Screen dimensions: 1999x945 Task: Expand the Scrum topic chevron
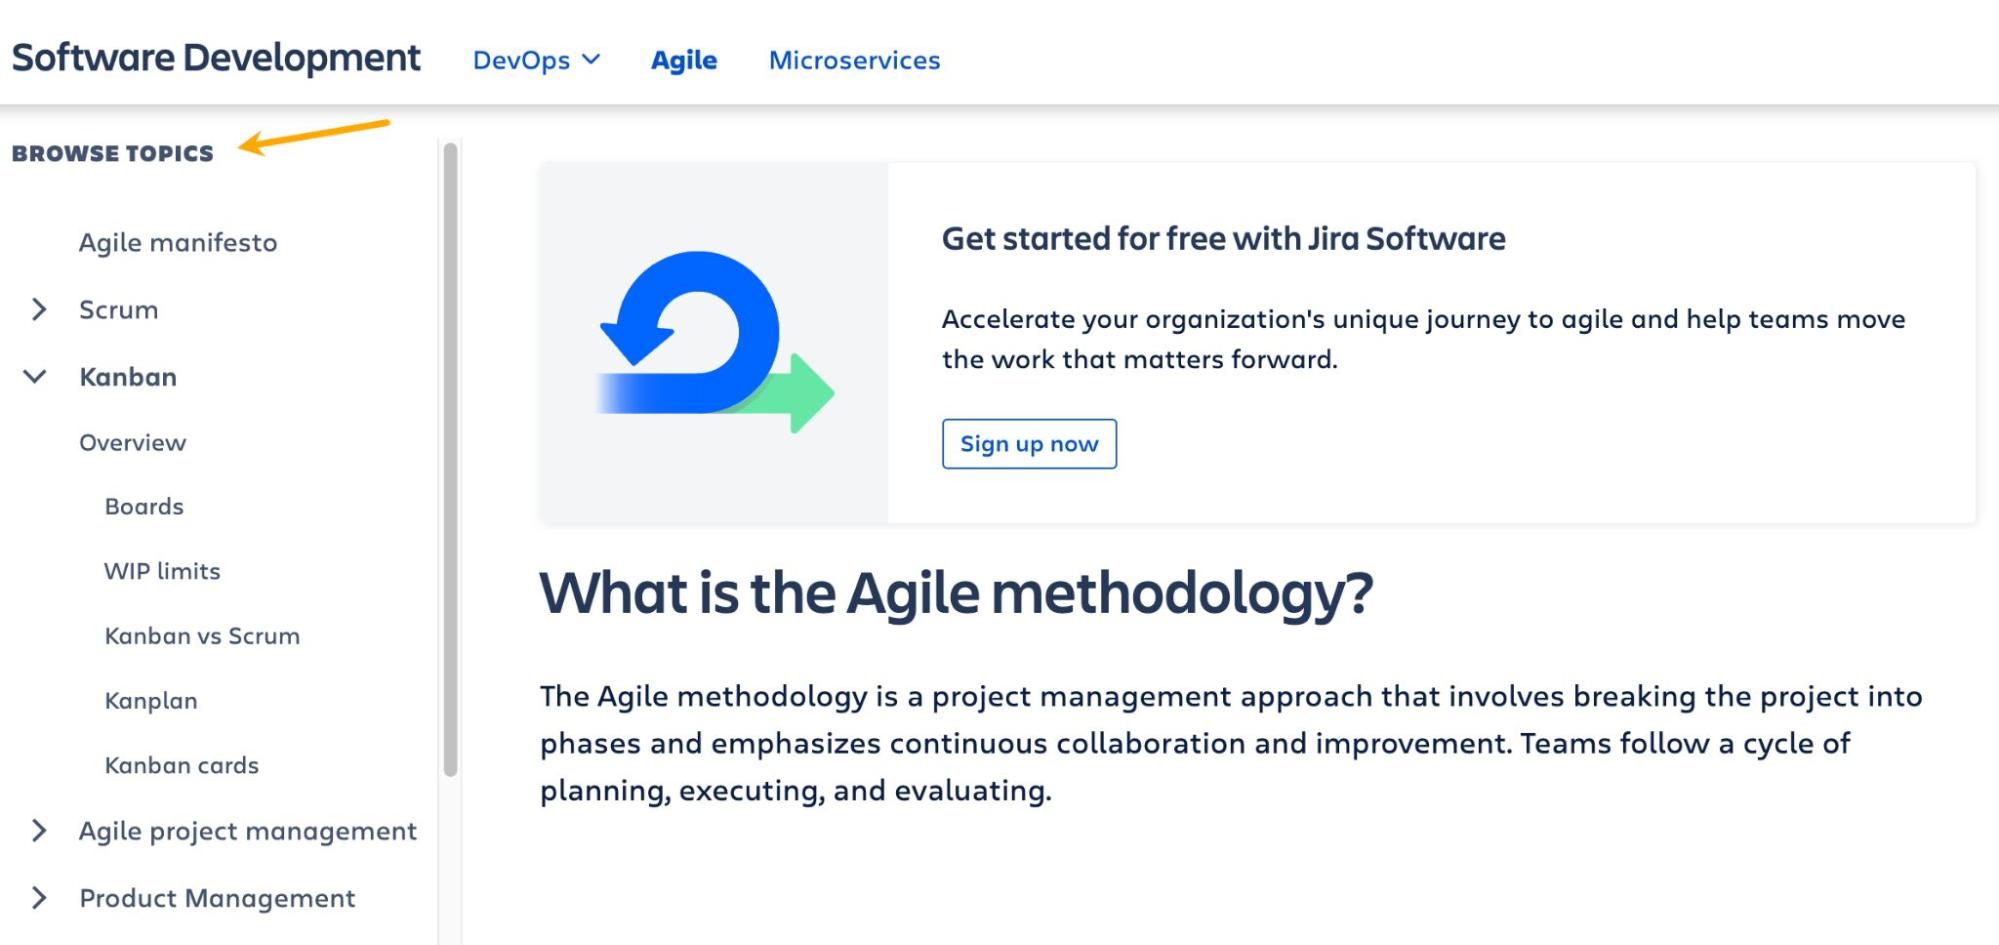[39, 310]
